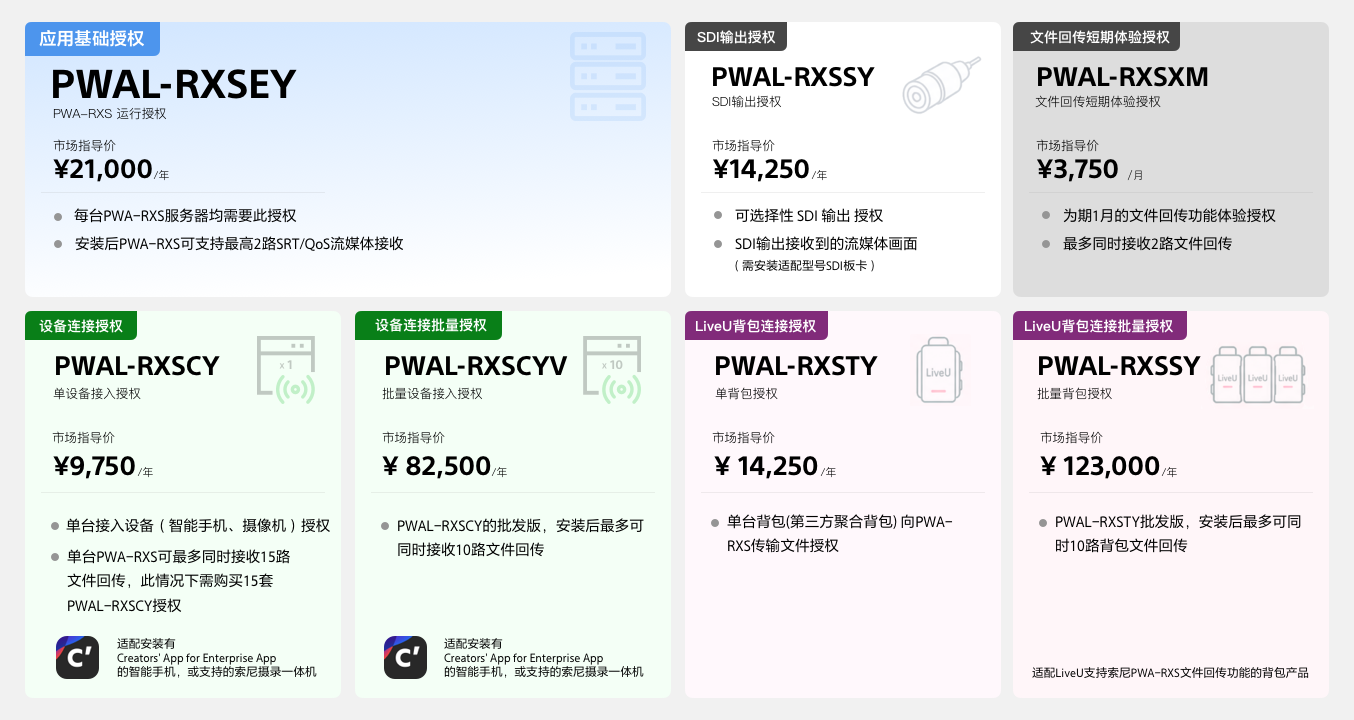1354x720 pixels.
Task: Click the ¥ 82,500 price
Action: coord(437,466)
